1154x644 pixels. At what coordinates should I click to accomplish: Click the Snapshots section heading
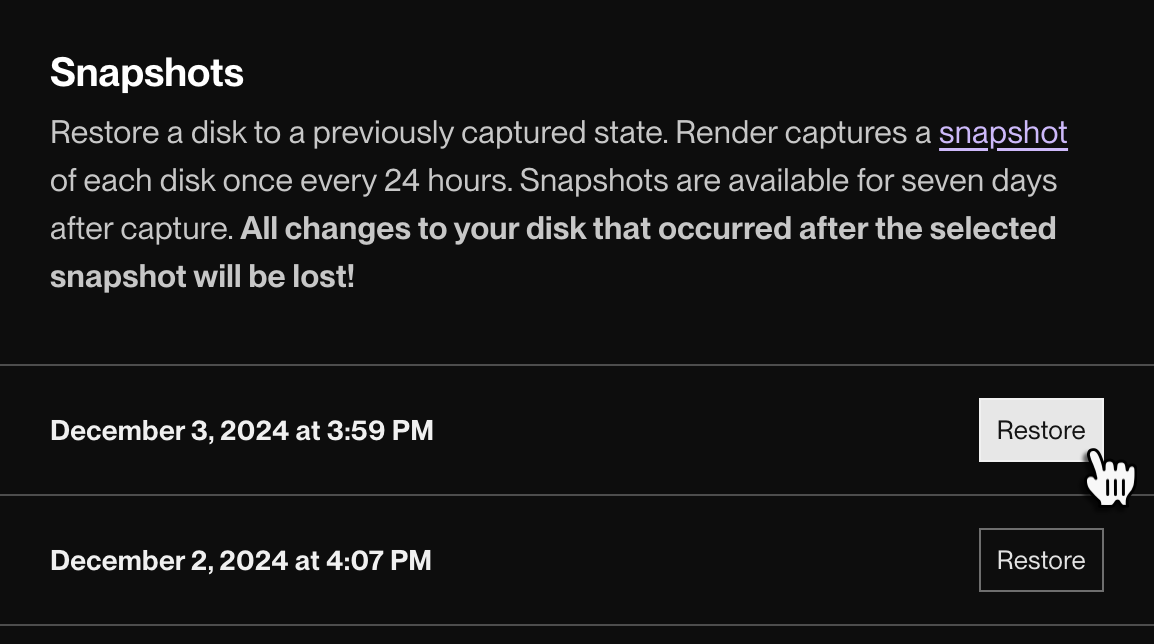(x=145, y=71)
